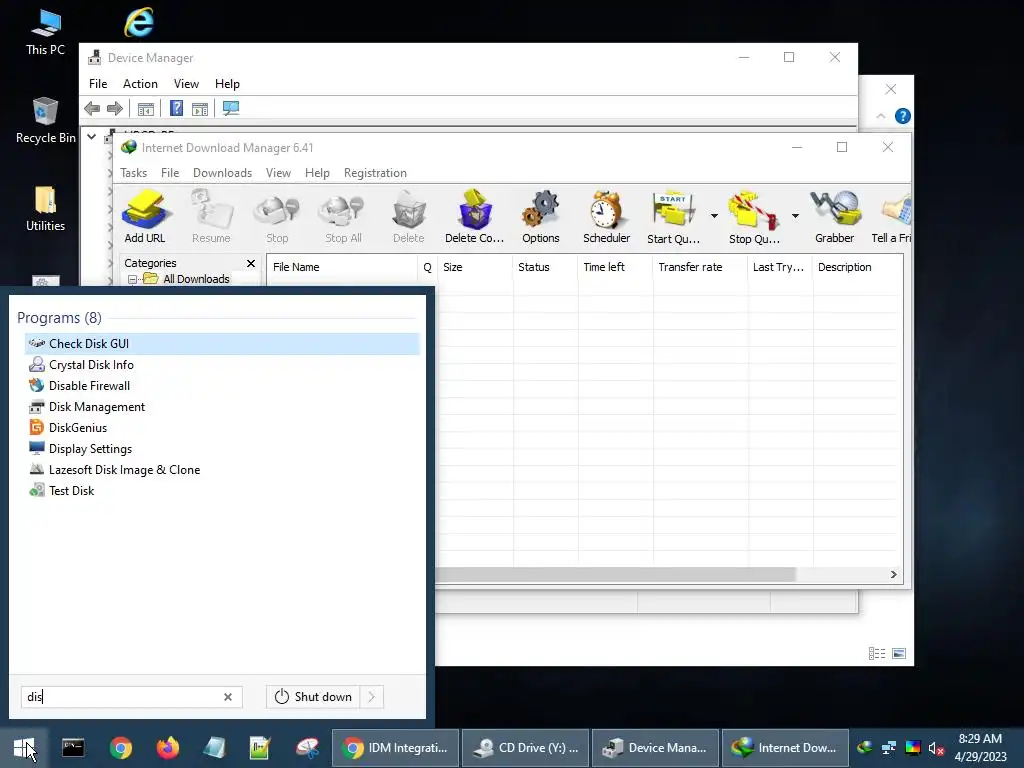Click Device Manager forward arrow icon
The image size is (1024, 768).
tap(115, 108)
